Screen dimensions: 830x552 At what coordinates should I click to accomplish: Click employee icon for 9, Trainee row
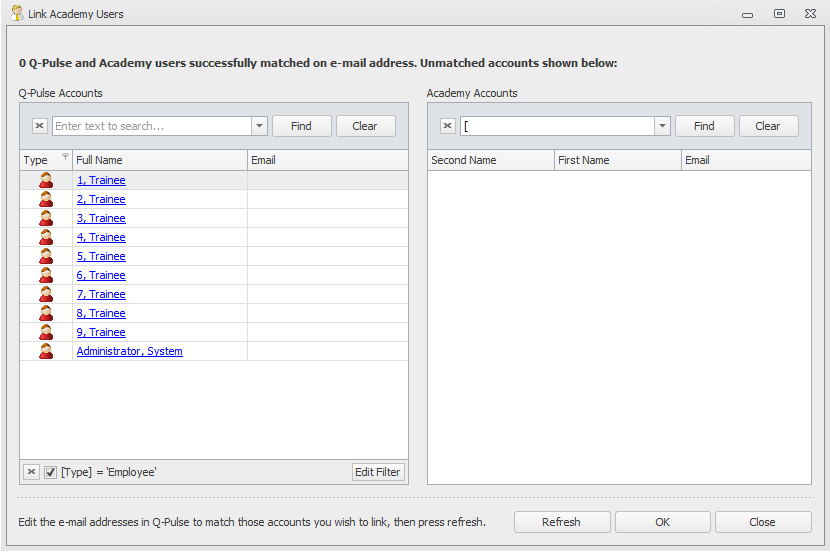pos(46,332)
